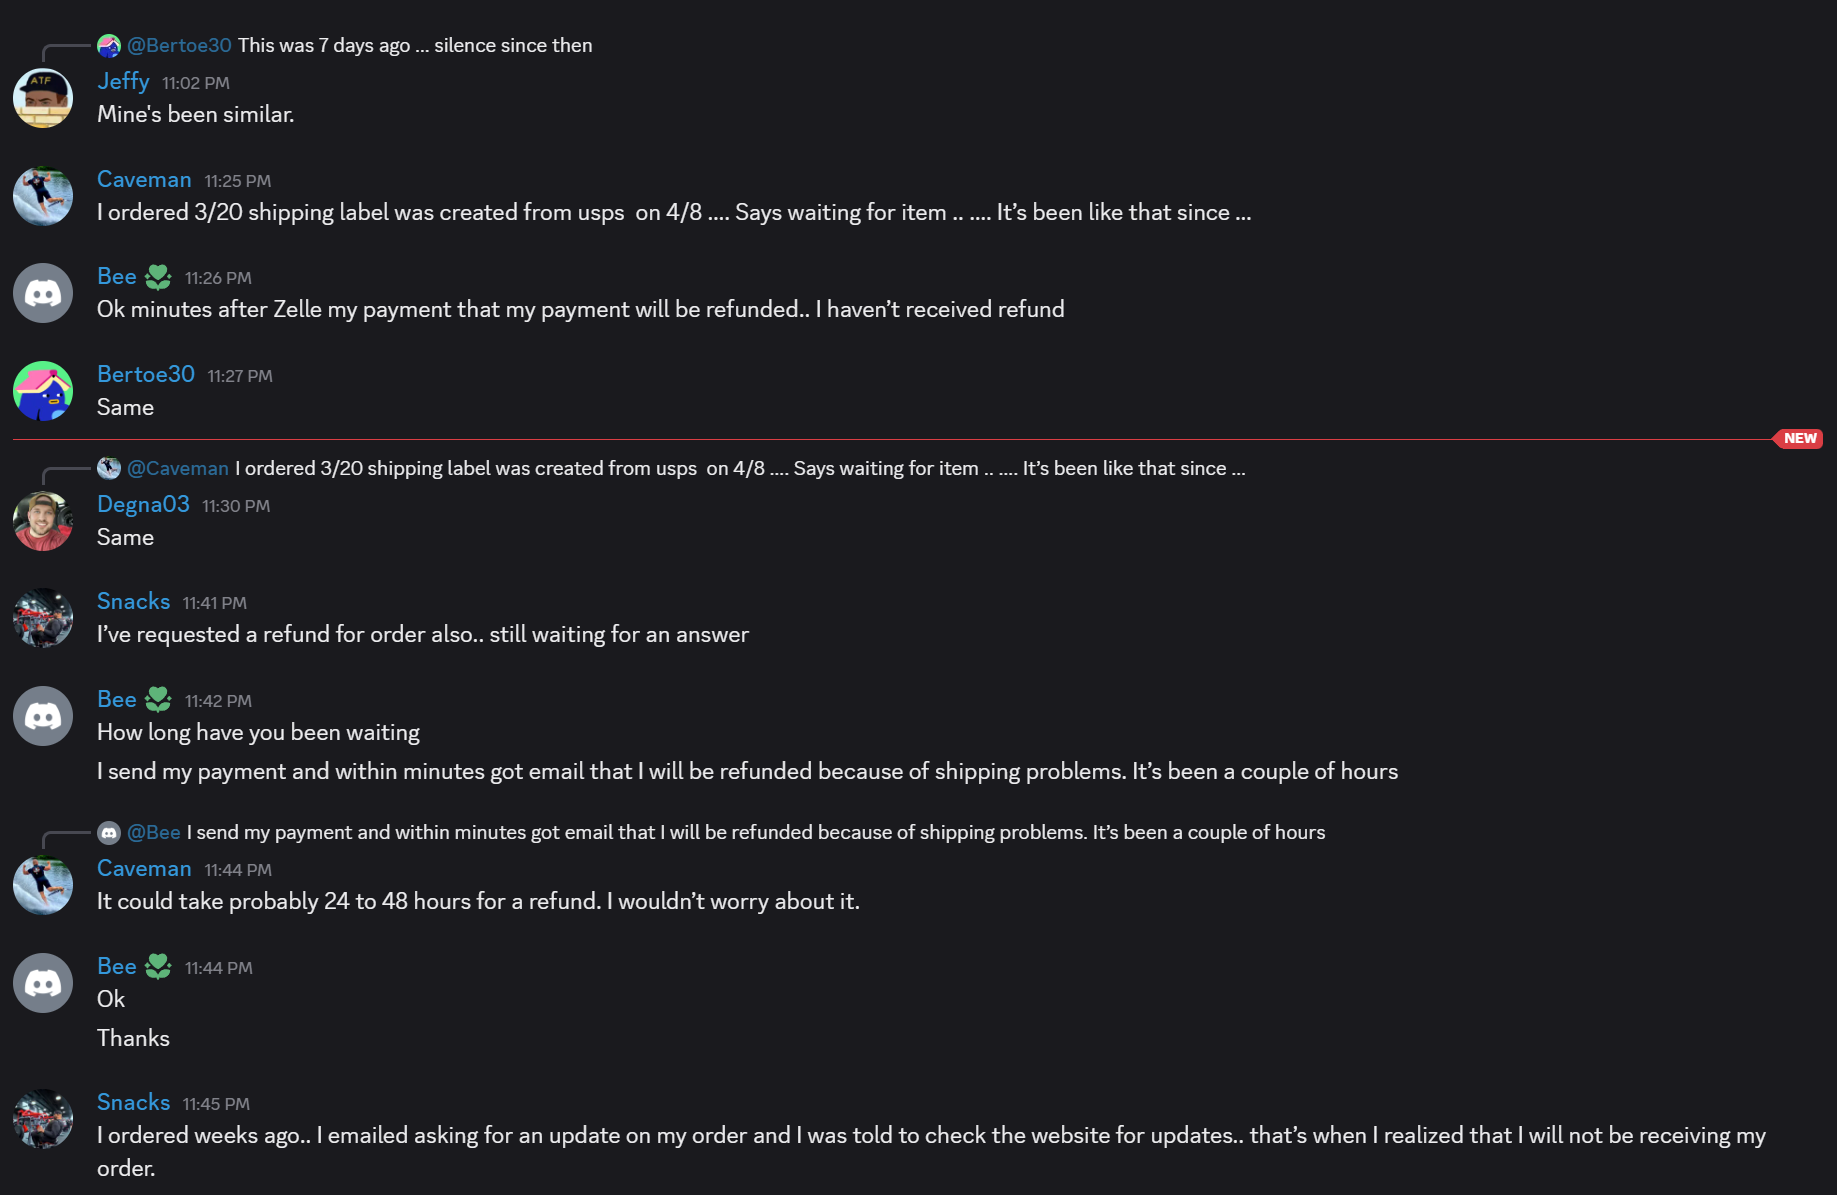Image resolution: width=1837 pixels, height=1195 pixels.
Task: Click Bee's username next to 11:26 PM
Action: 116,277
